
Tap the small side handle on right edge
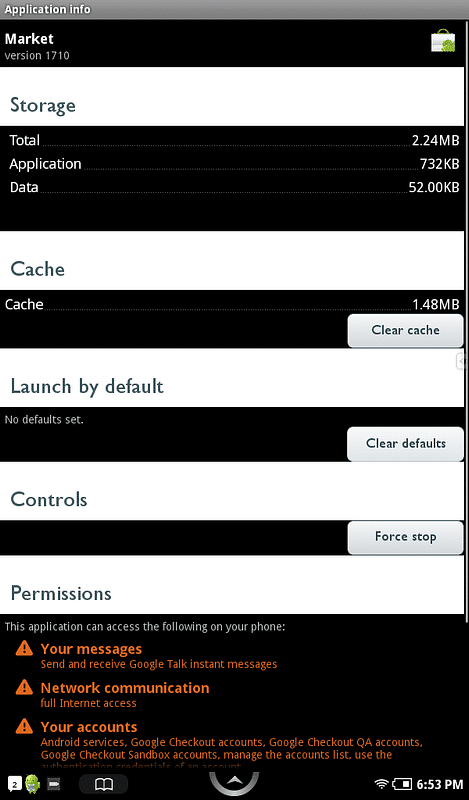tap(461, 361)
